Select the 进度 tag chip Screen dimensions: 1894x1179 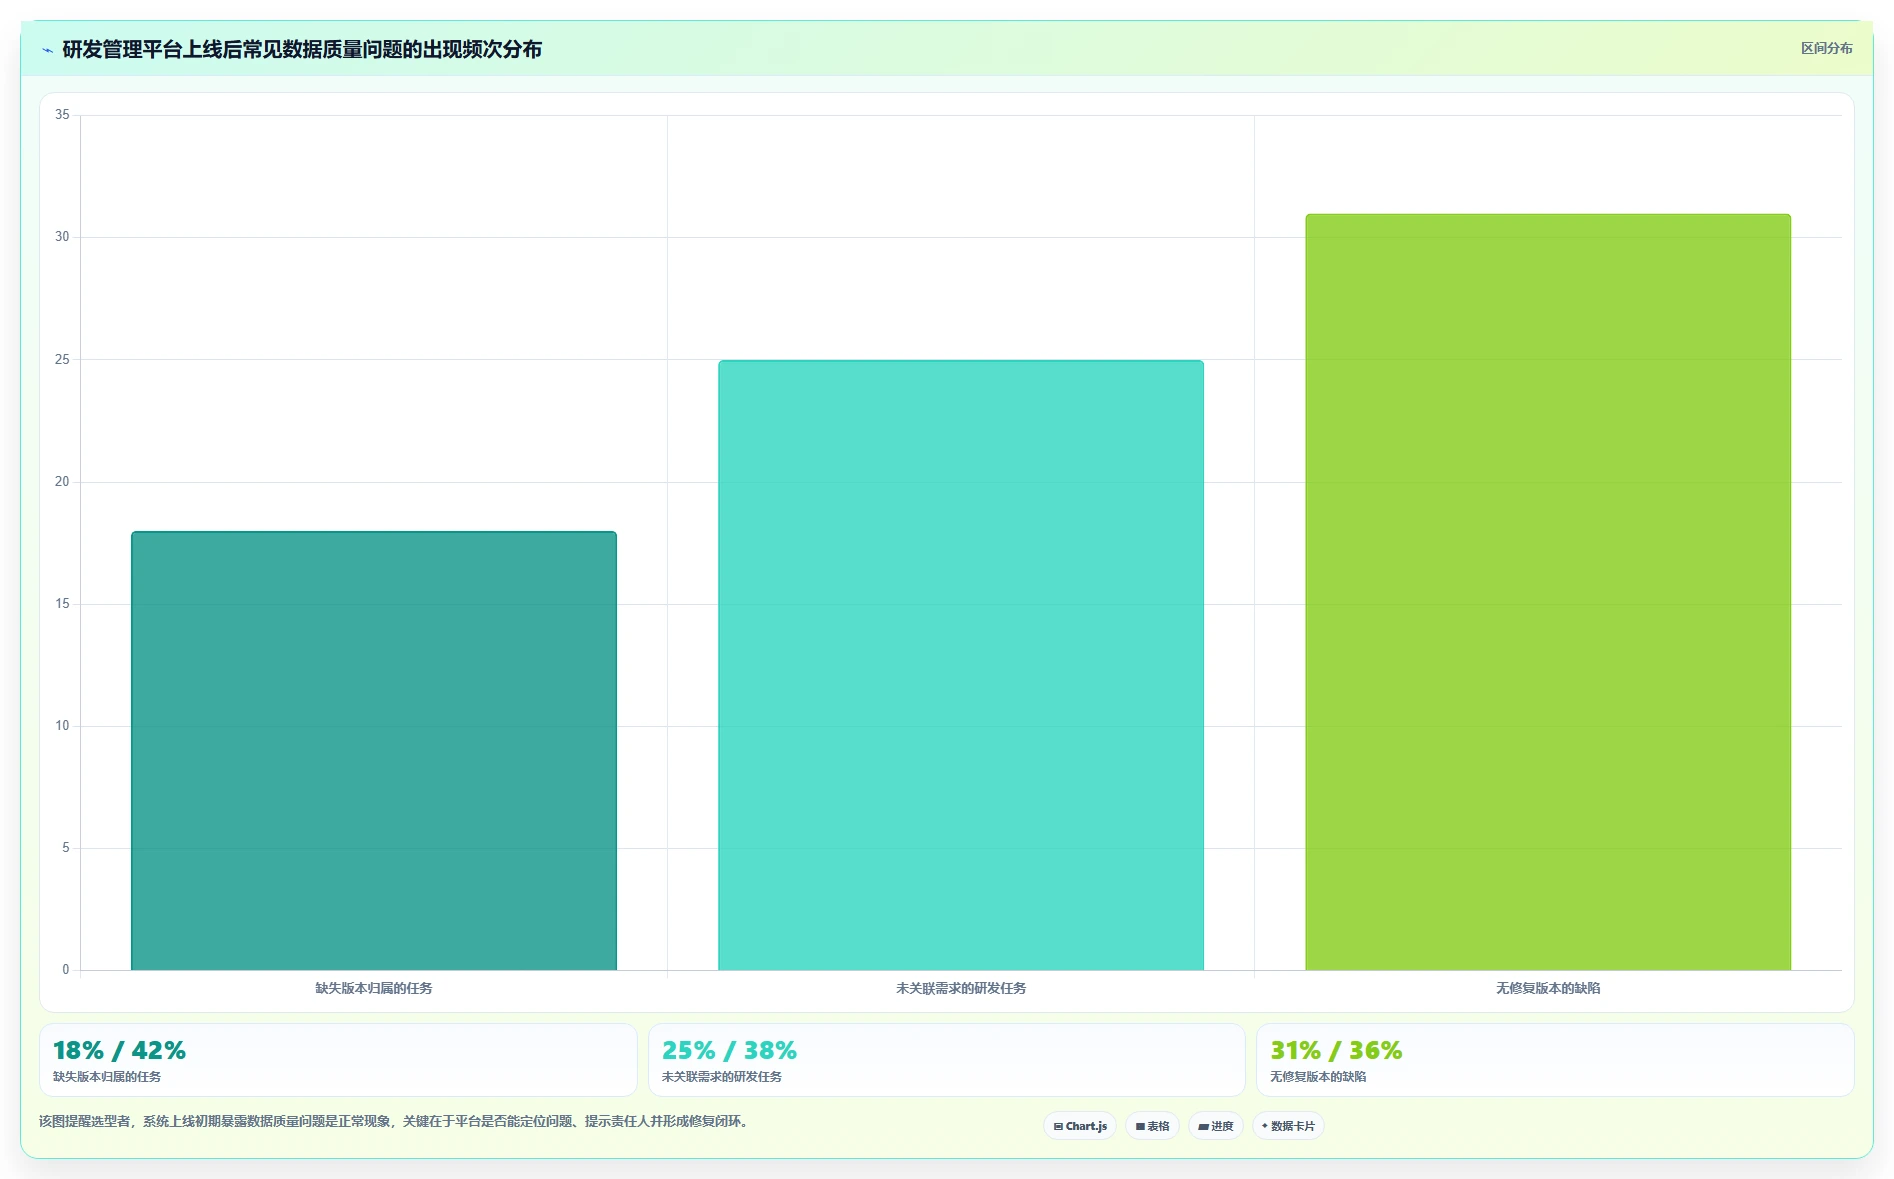(1216, 1126)
